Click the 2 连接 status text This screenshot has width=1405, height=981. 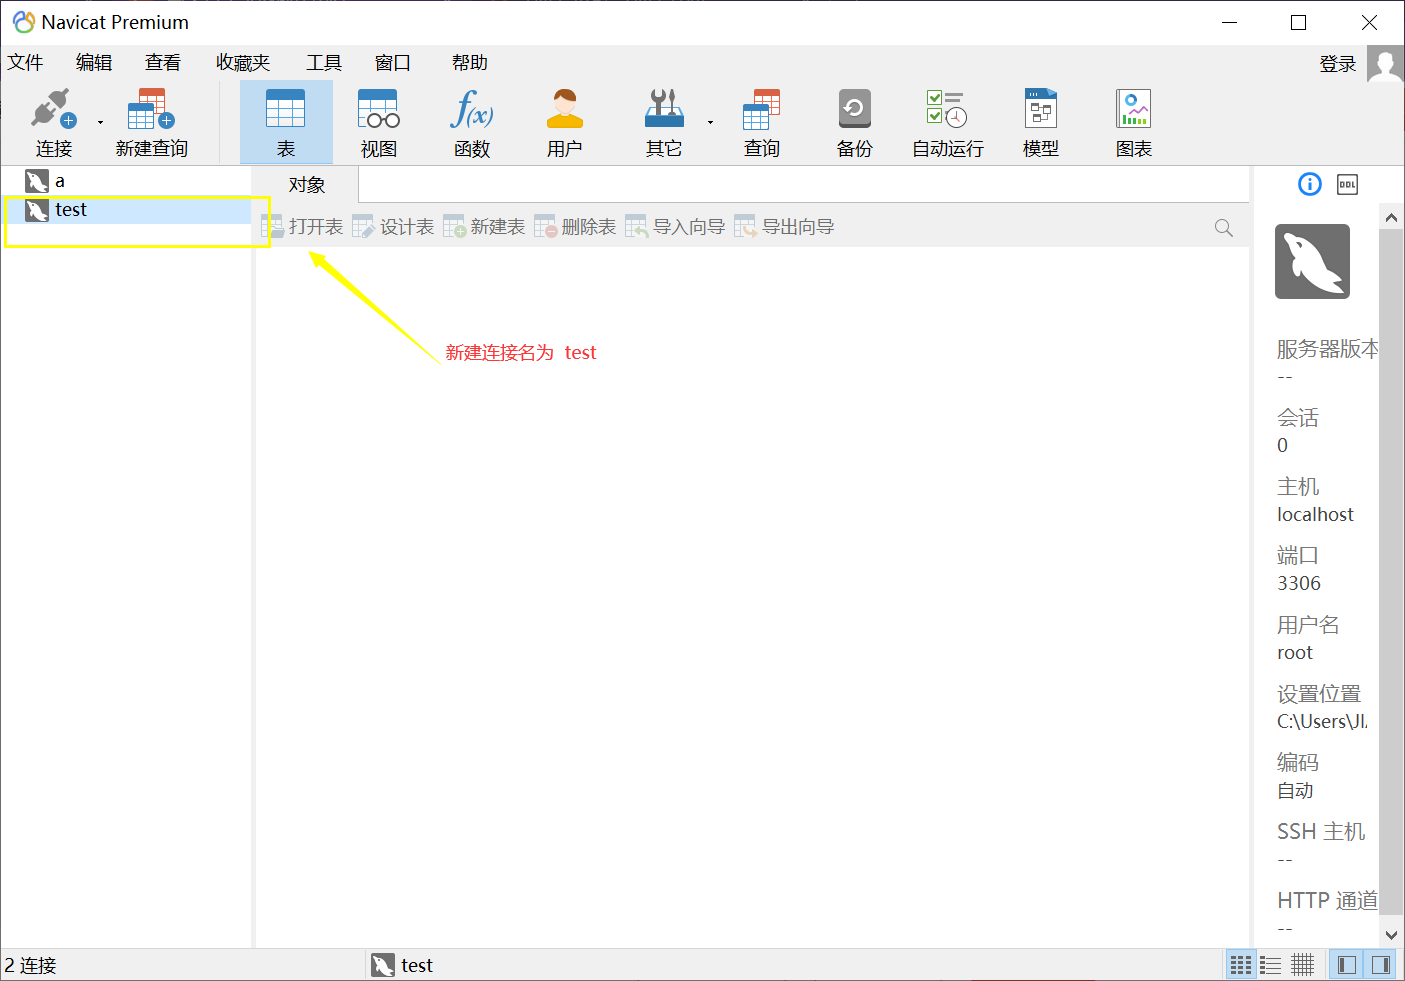point(30,965)
